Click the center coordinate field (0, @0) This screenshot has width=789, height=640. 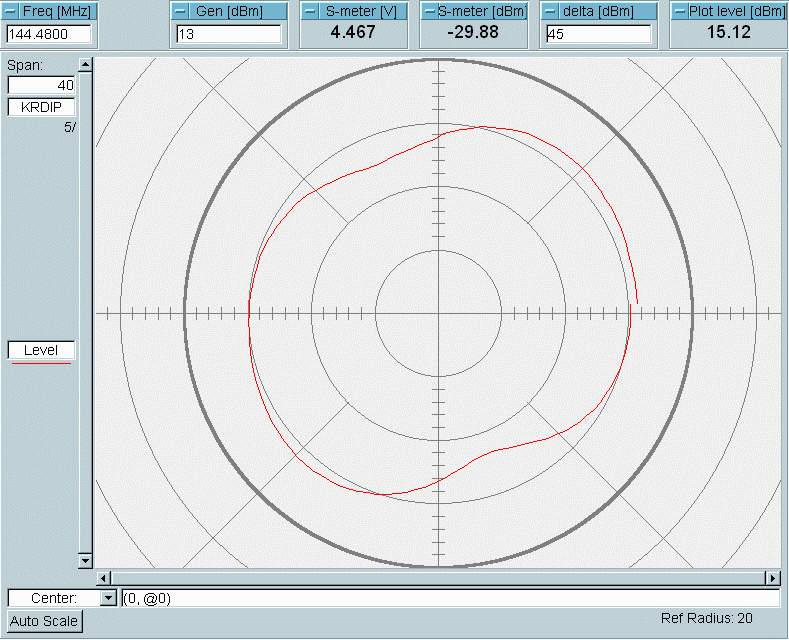(450, 598)
